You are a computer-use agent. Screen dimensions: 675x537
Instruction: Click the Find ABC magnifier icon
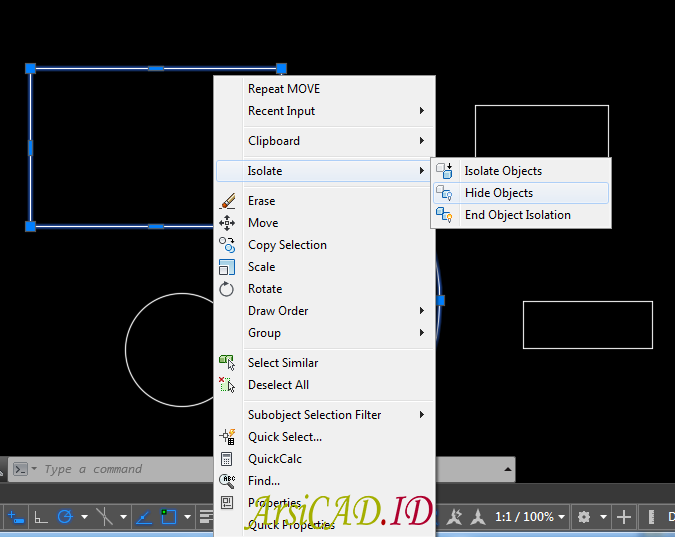click(x=227, y=481)
